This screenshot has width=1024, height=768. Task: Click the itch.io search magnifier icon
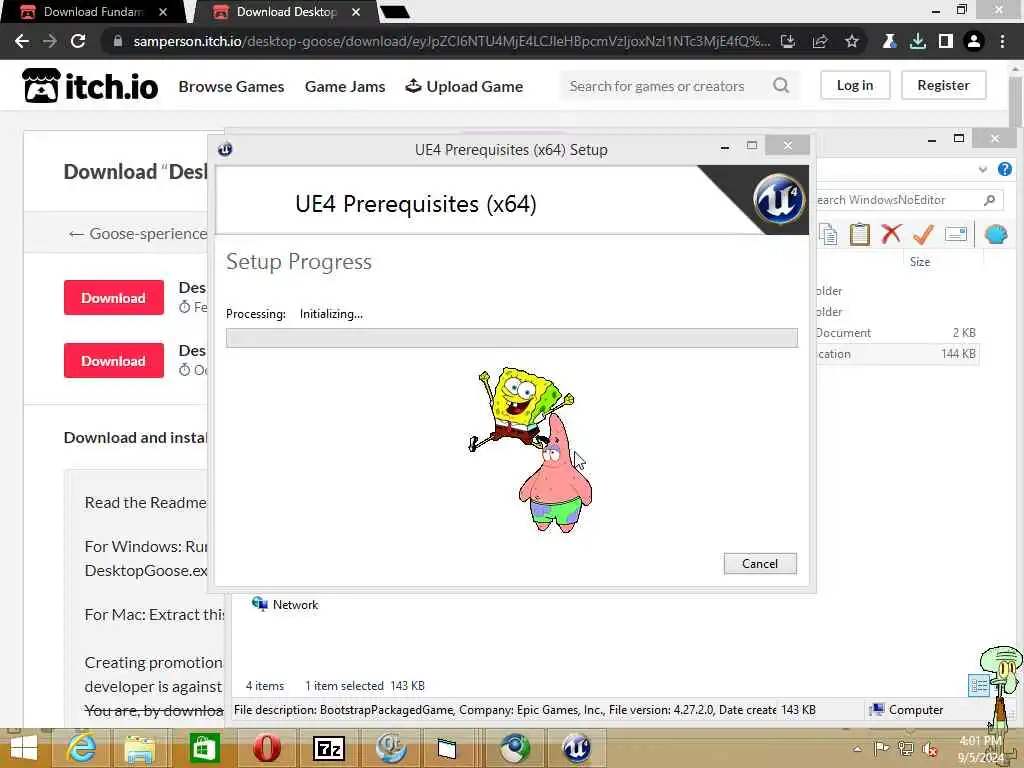[781, 86]
